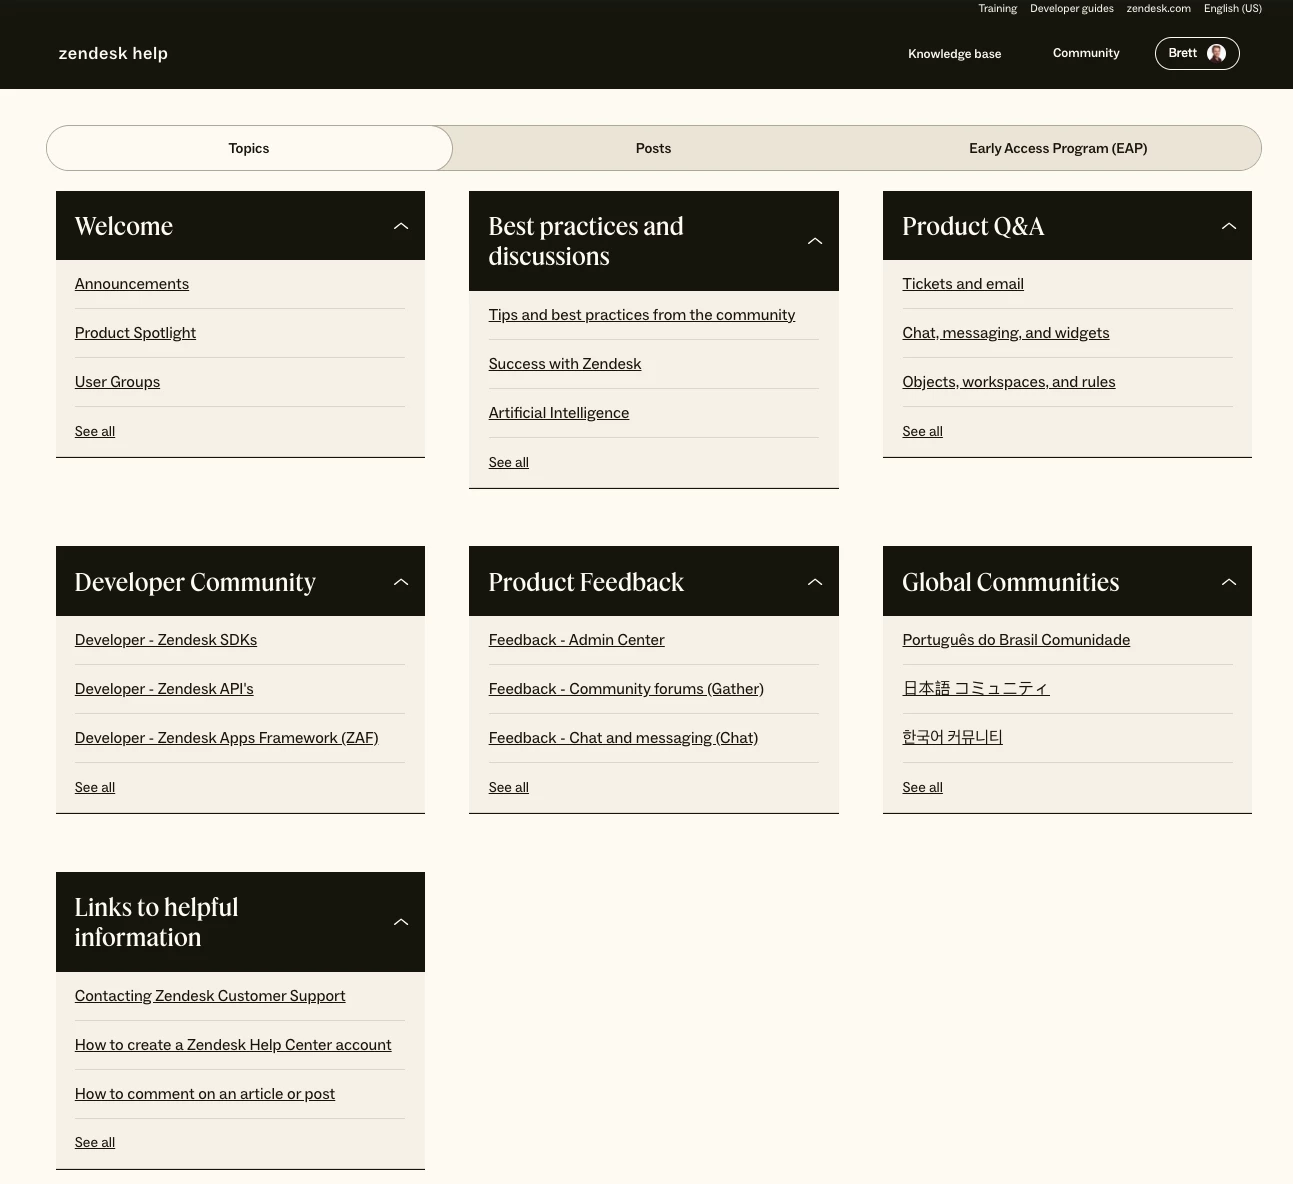Open How to comment on an article
The image size is (1293, 1184).
[x=205, y=1094]
